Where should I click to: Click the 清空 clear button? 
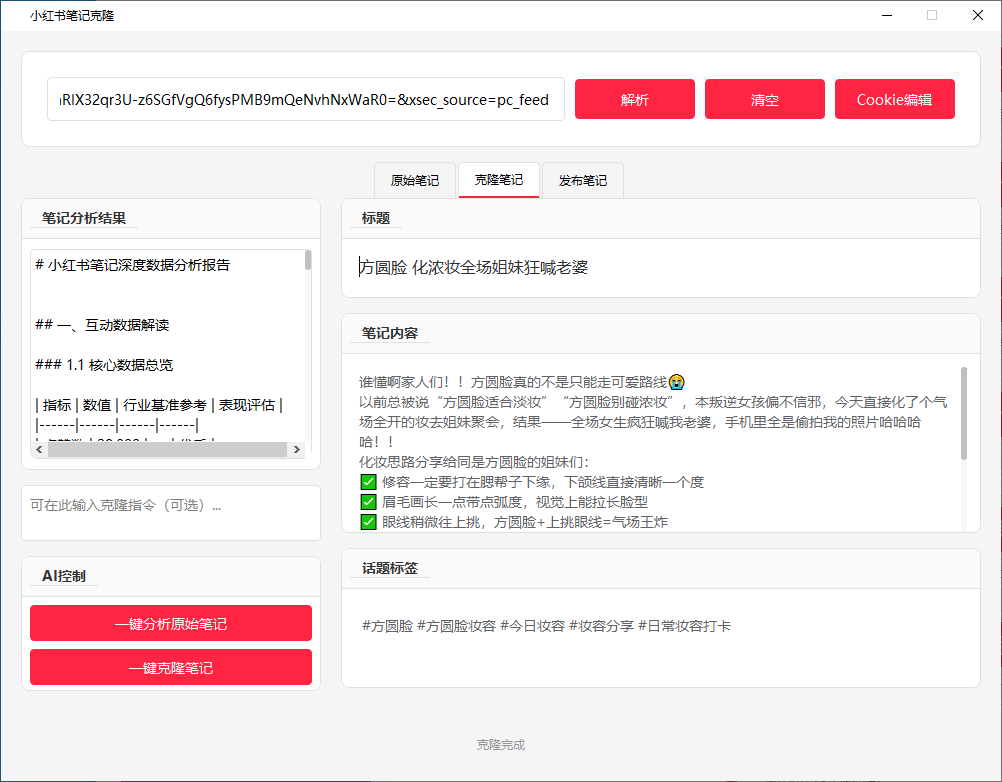(x=764, y=99)
